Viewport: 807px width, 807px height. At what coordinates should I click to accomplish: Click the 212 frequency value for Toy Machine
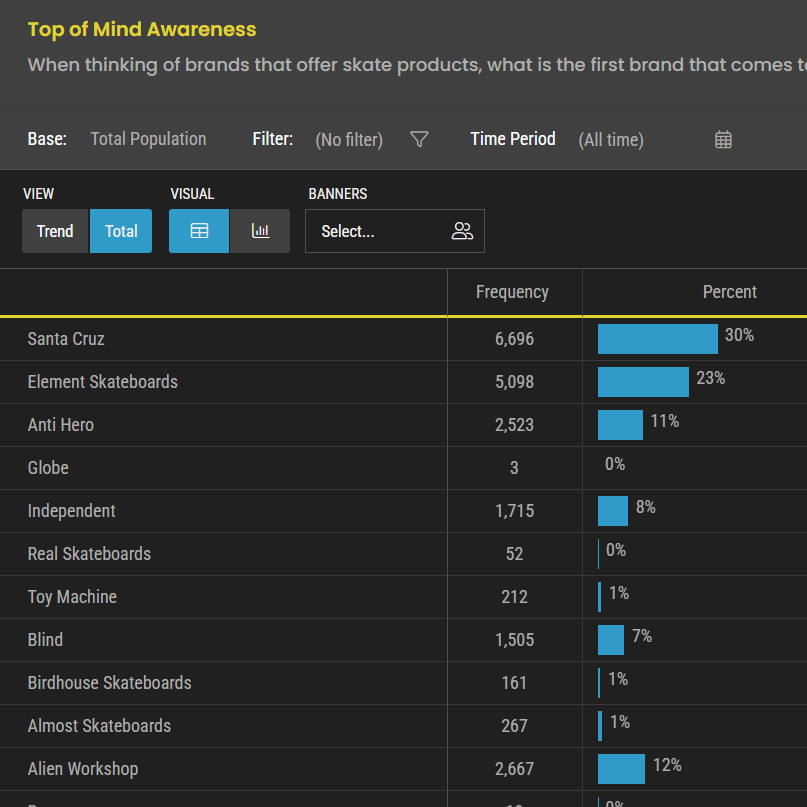click(514, 597)
